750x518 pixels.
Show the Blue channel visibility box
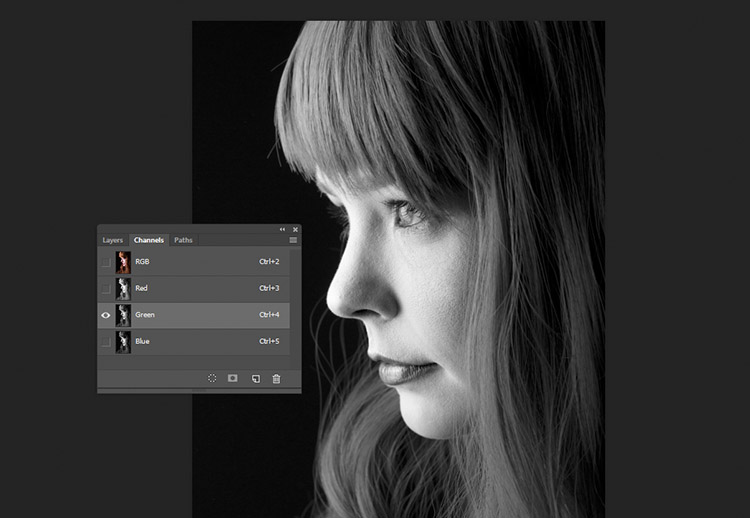106,342
